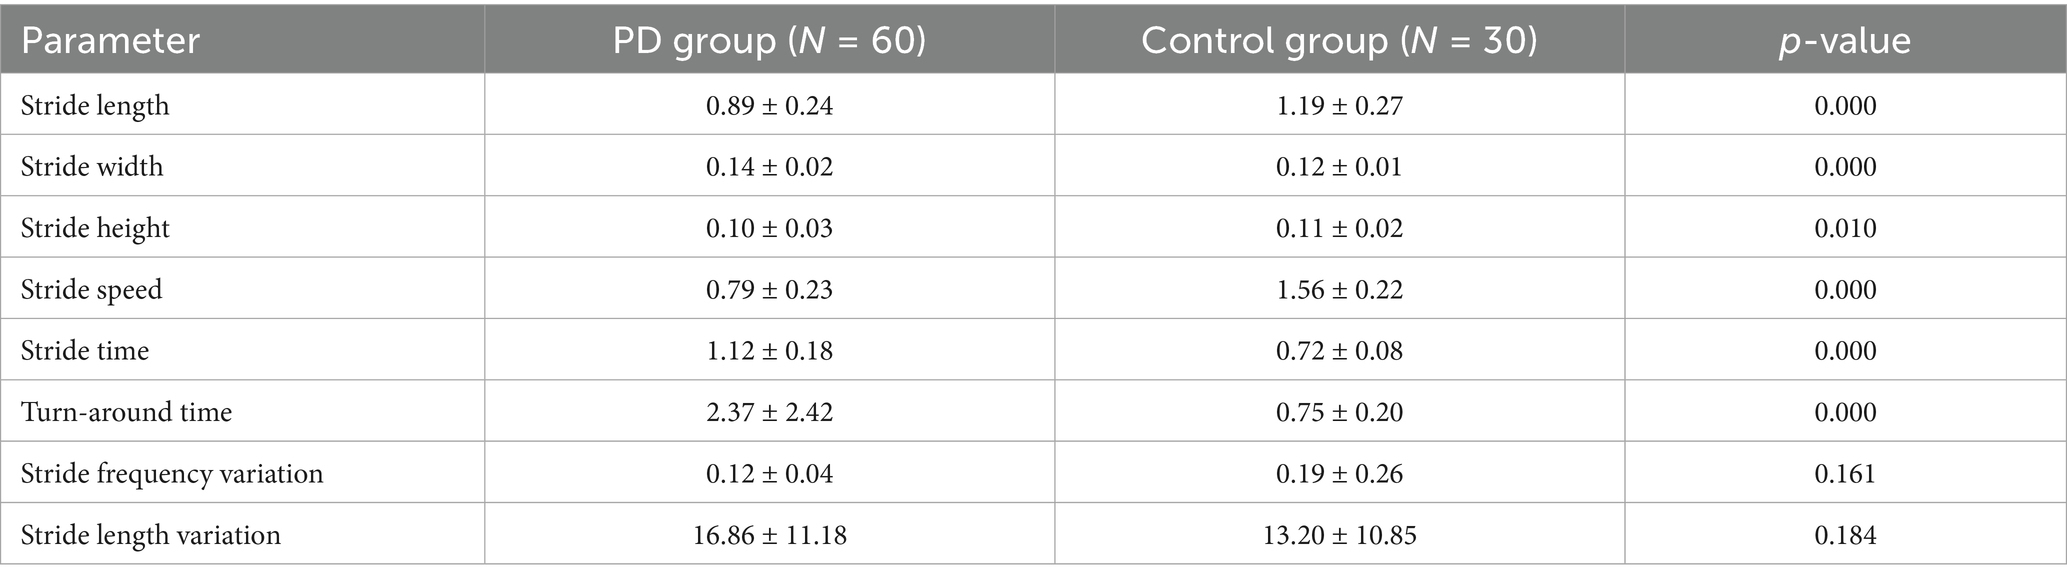Select the p-value 0.010 cell
Image resolution: width=2067 pixels, height=582 pixels.
click(x=1845, y=228)
